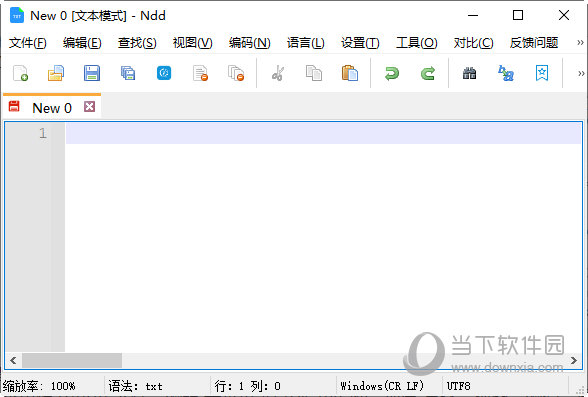The image size is (588, 397).
Task: Create a new file using the toolbar icon
Action: 20,73
